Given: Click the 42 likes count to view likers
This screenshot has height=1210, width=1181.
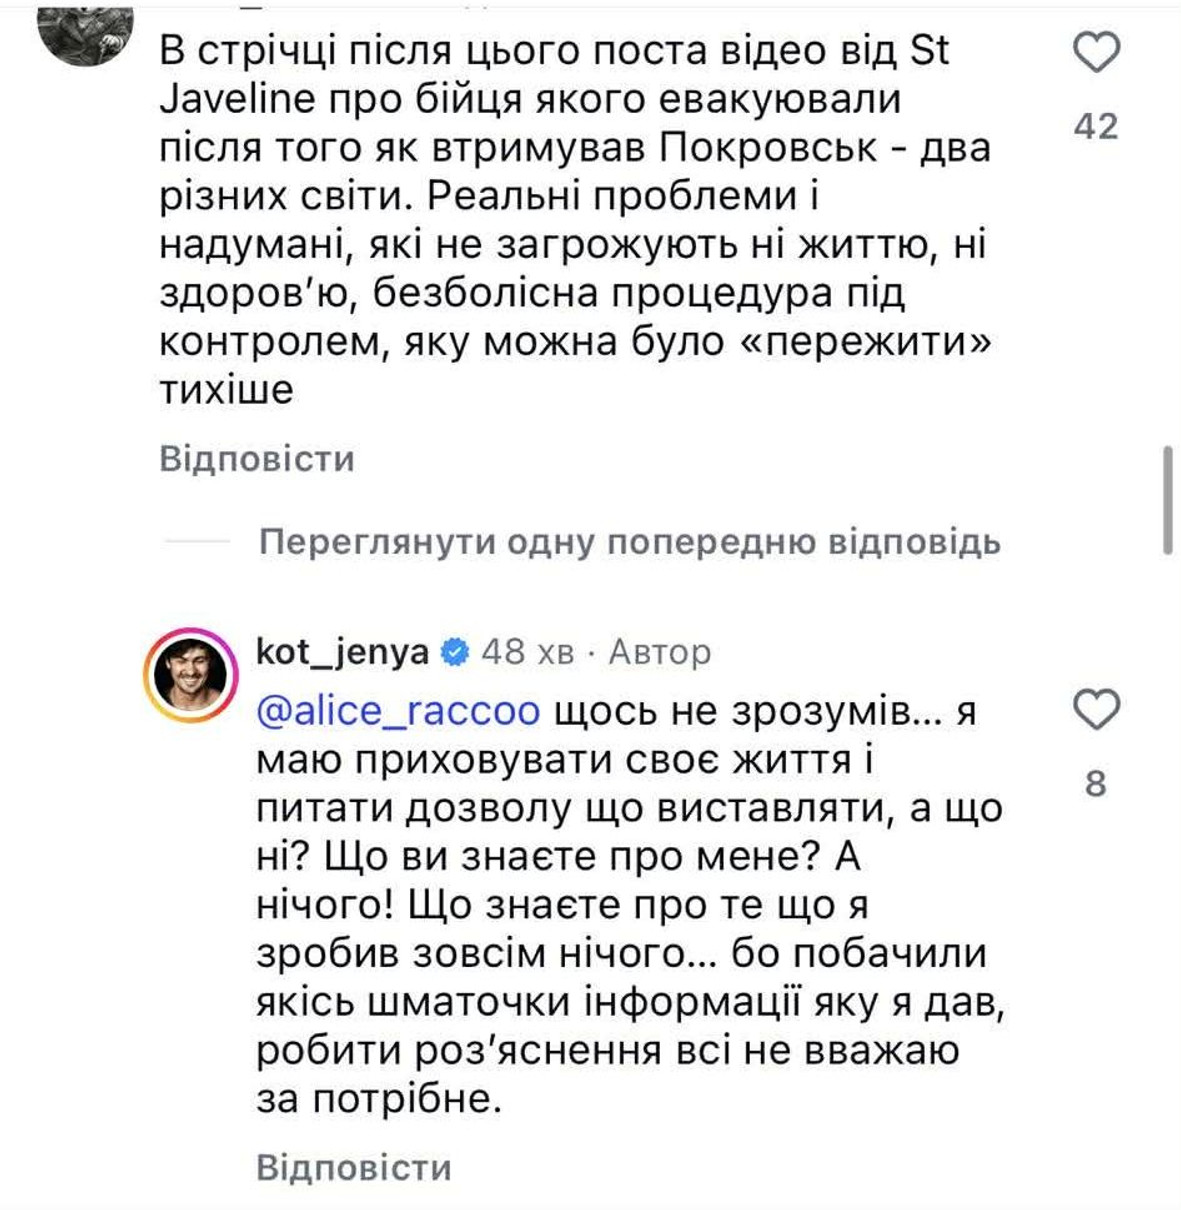Looking at the screenshot, I should tap(1097, 126).
